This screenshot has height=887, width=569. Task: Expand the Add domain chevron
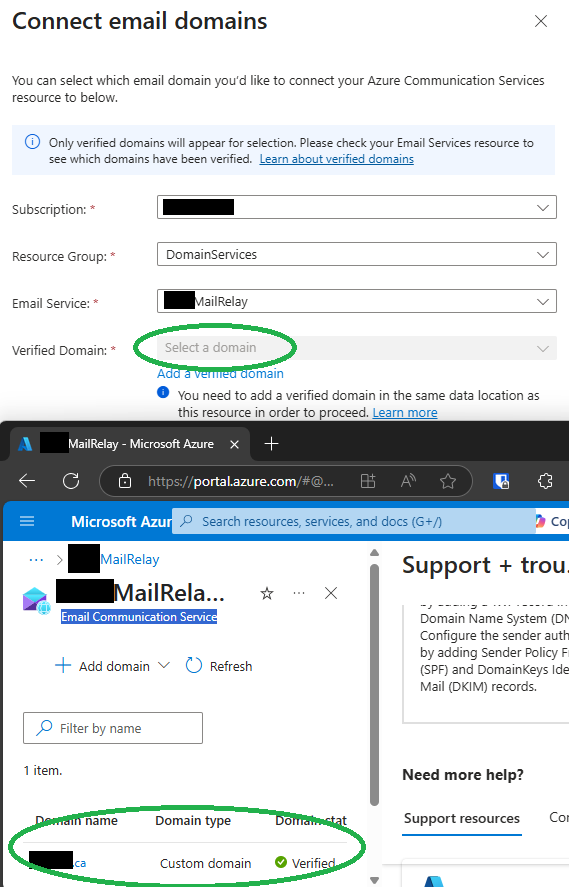click(x=163, y=665)
